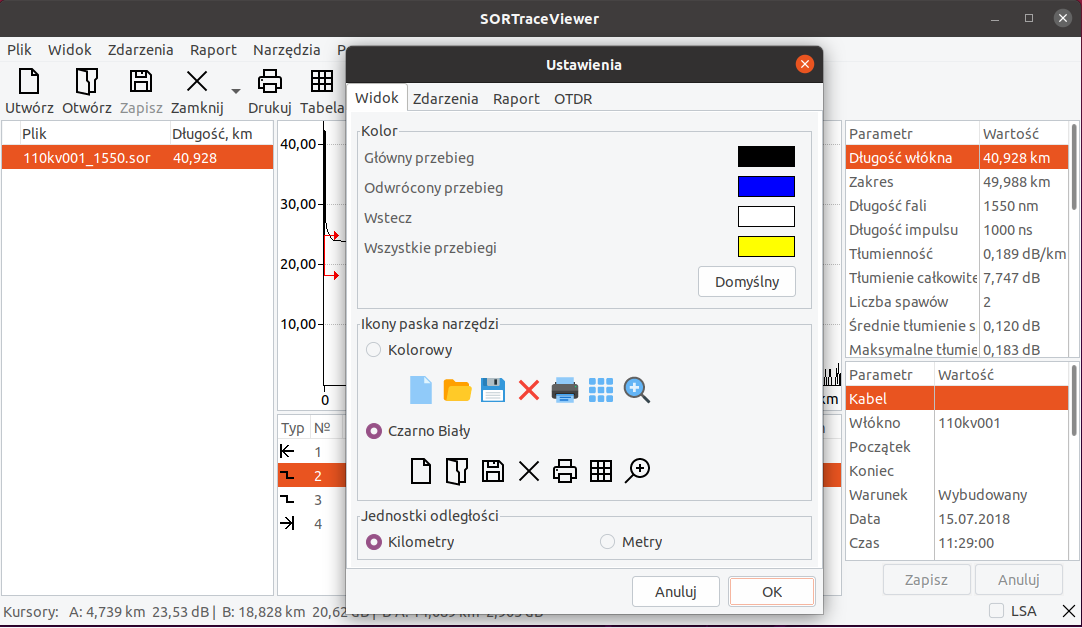Click the Zamknij X toolbar icon
This screenshot has width=1082, height=628.
(x=197, y=82)
